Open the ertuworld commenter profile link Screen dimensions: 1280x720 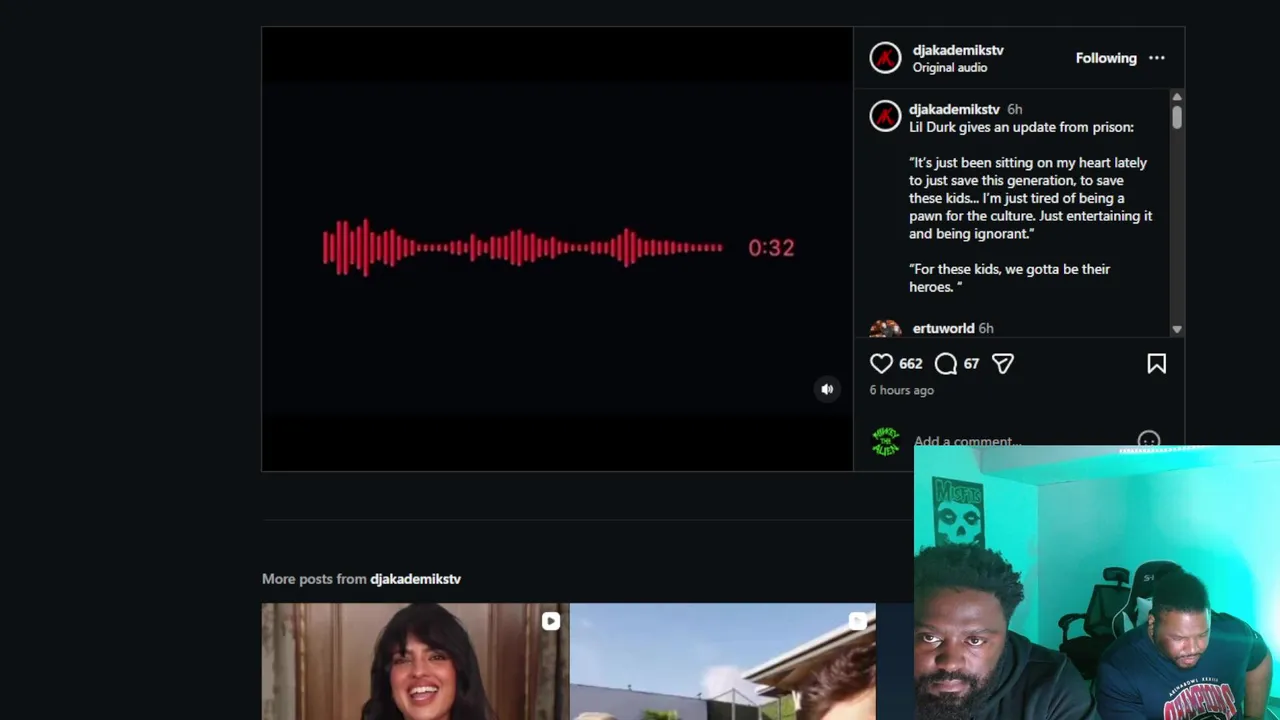tap(943, 328)
